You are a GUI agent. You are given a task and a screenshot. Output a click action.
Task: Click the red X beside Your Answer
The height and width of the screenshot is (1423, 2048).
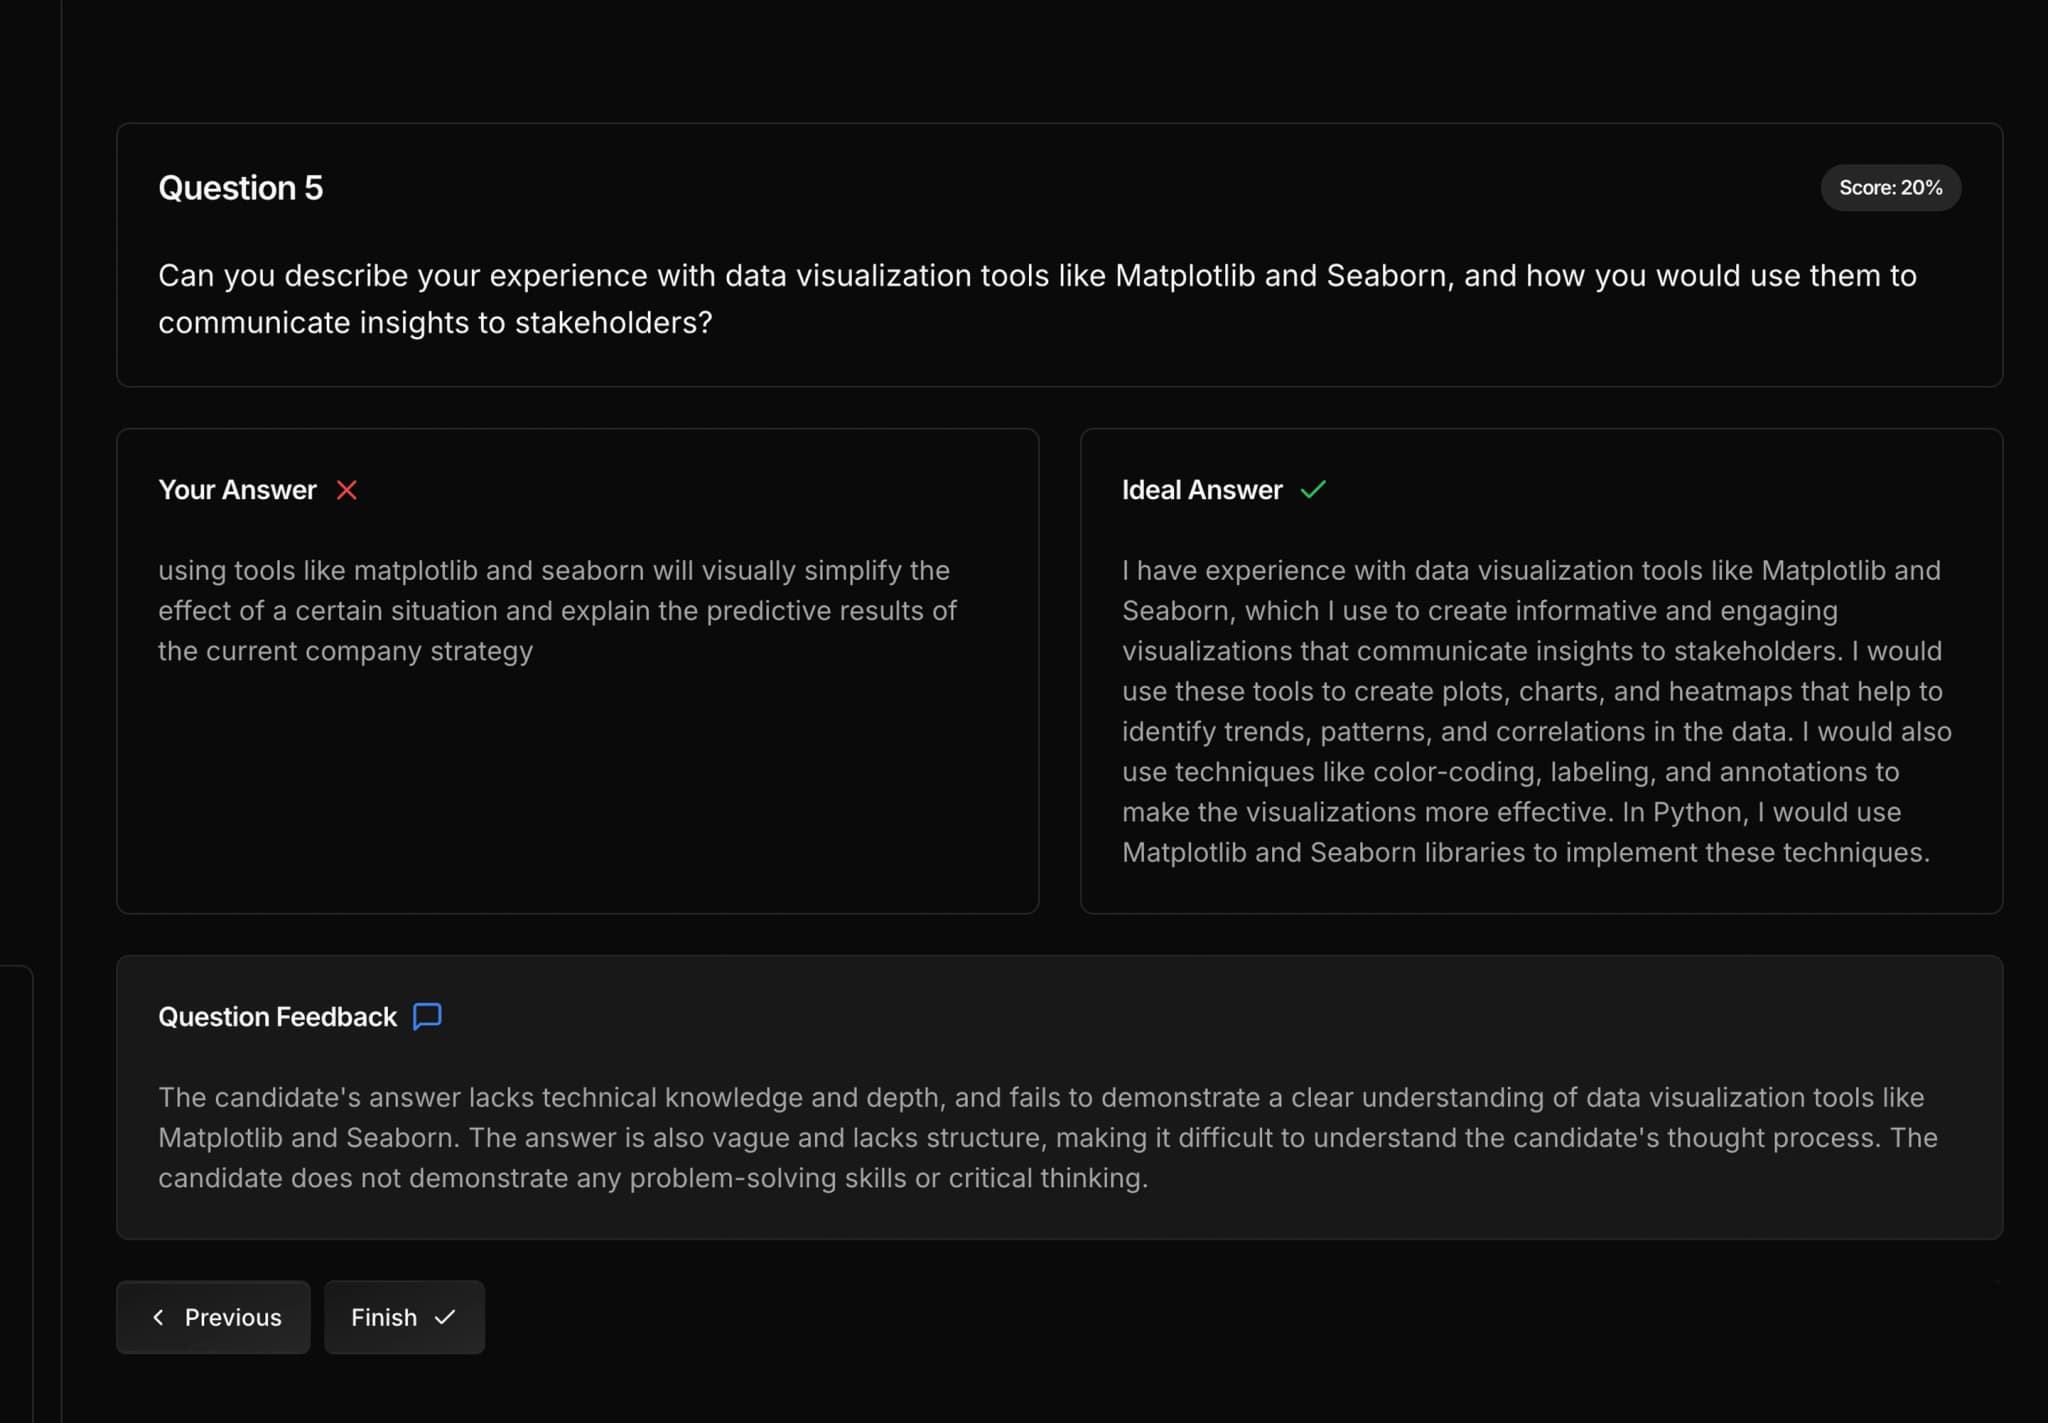point(346,490)
